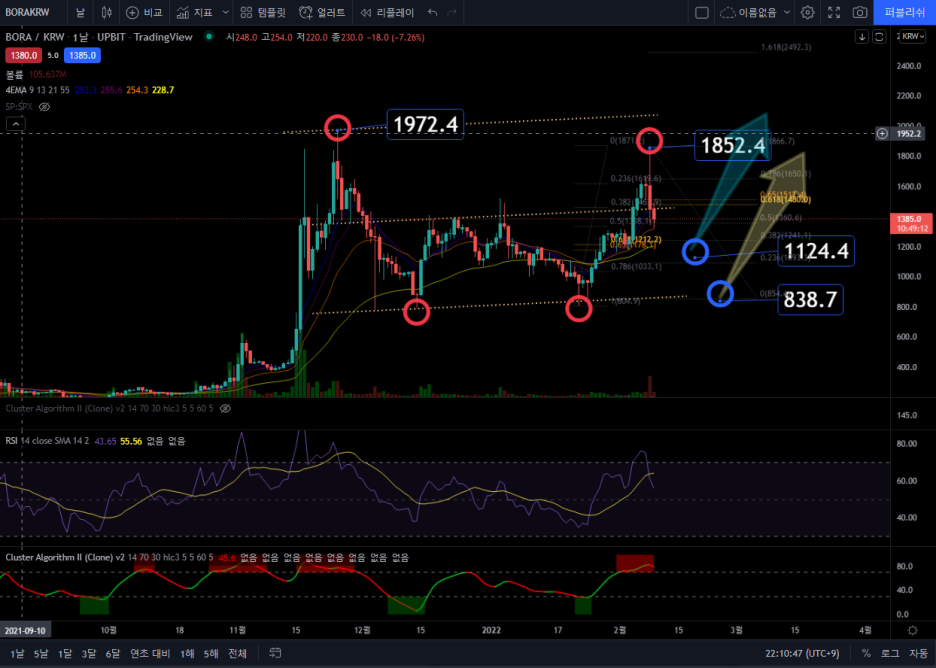936x668 pixels.
Task: Select the 1달 time range
Action: point(64,654)
